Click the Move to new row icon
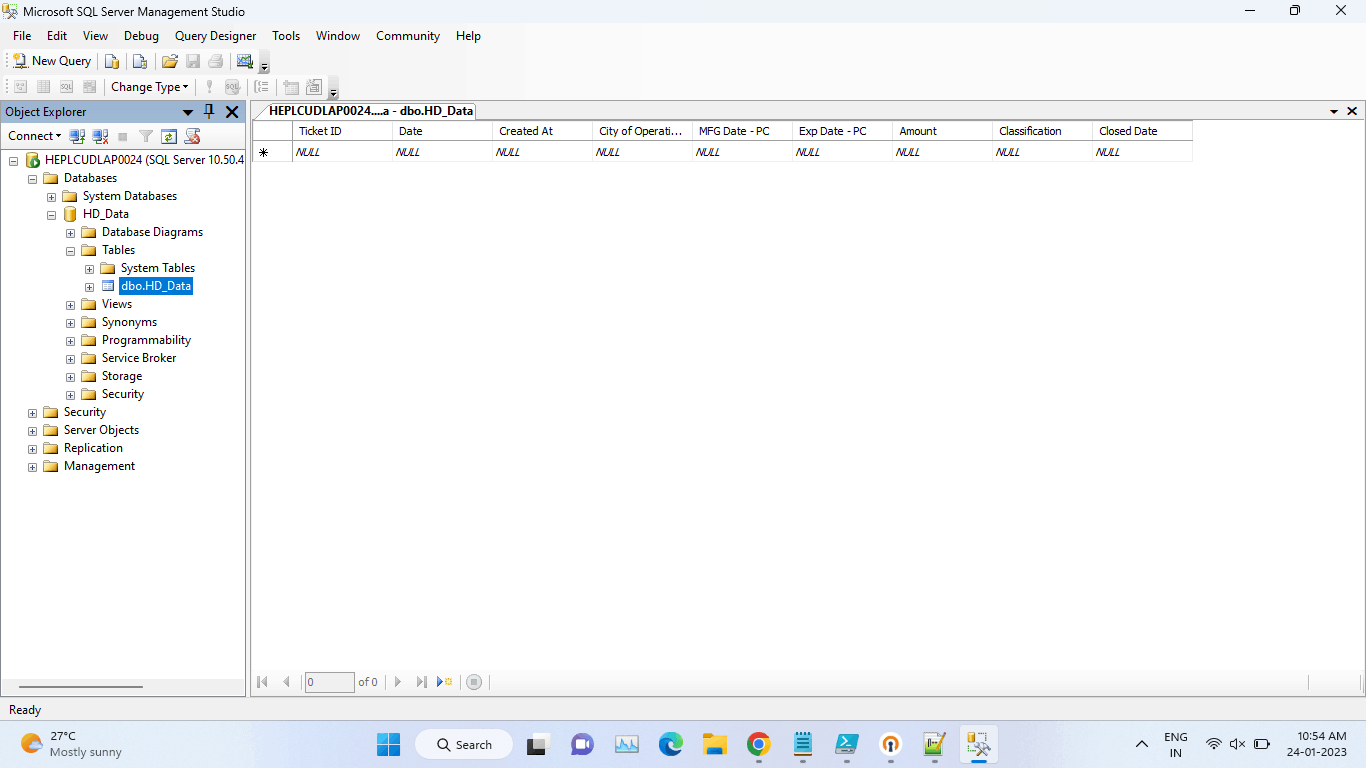1366x768 pixels. [x=445, y=682]
